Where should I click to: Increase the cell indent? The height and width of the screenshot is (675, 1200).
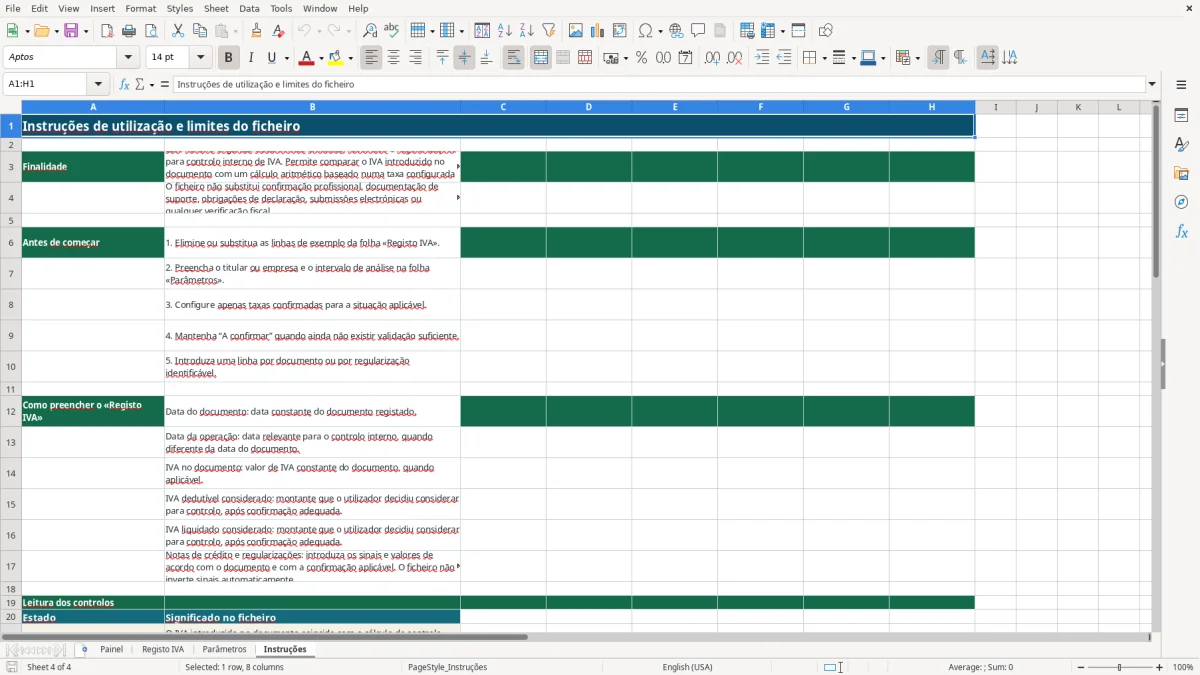coord(762,58)
